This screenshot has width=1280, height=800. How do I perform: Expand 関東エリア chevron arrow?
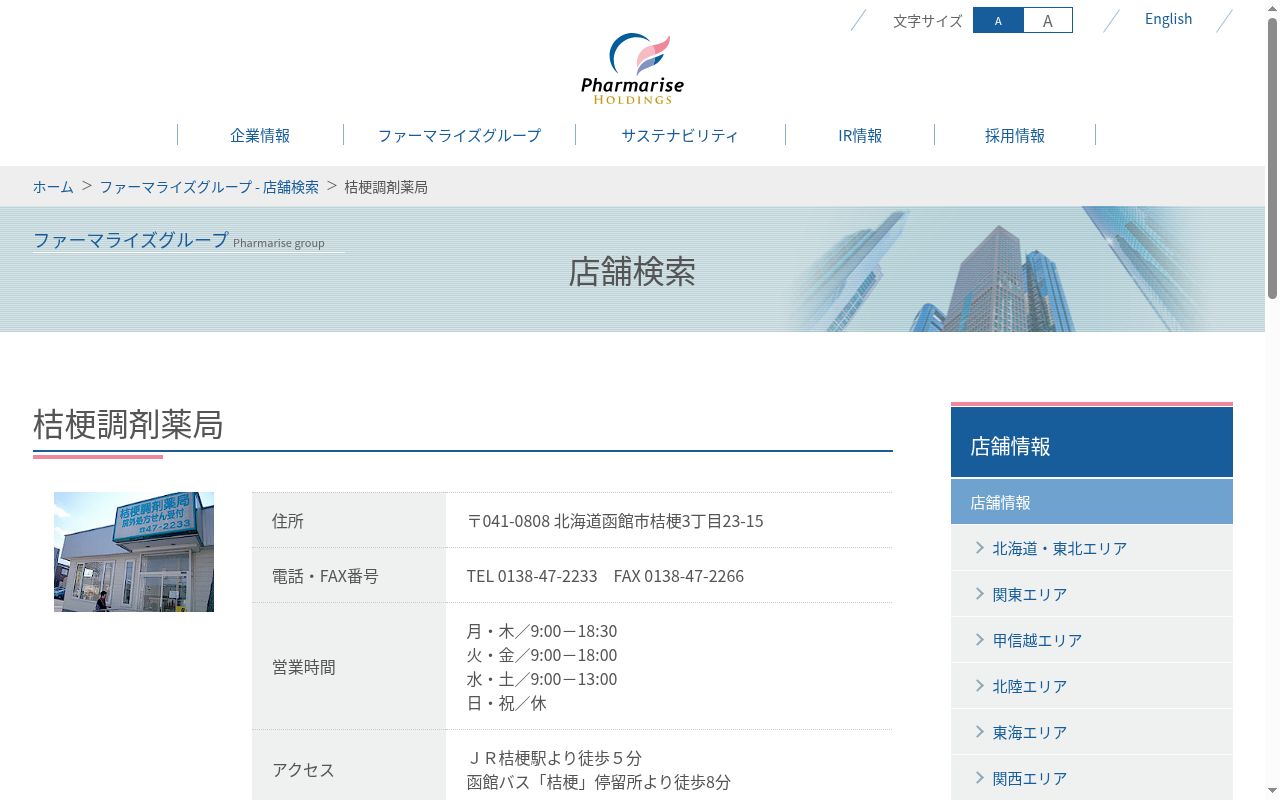tap(980, 593)
